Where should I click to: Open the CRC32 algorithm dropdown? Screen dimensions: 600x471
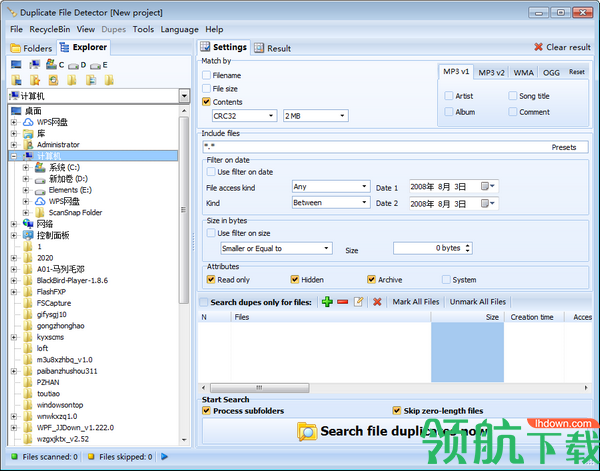click(x=245, y=116)
